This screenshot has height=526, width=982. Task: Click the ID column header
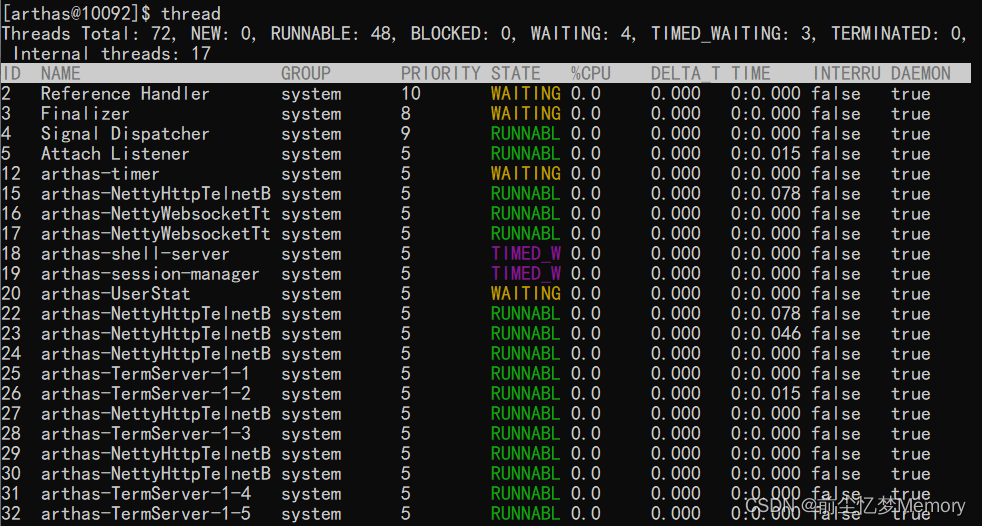(x=11, y=73)
